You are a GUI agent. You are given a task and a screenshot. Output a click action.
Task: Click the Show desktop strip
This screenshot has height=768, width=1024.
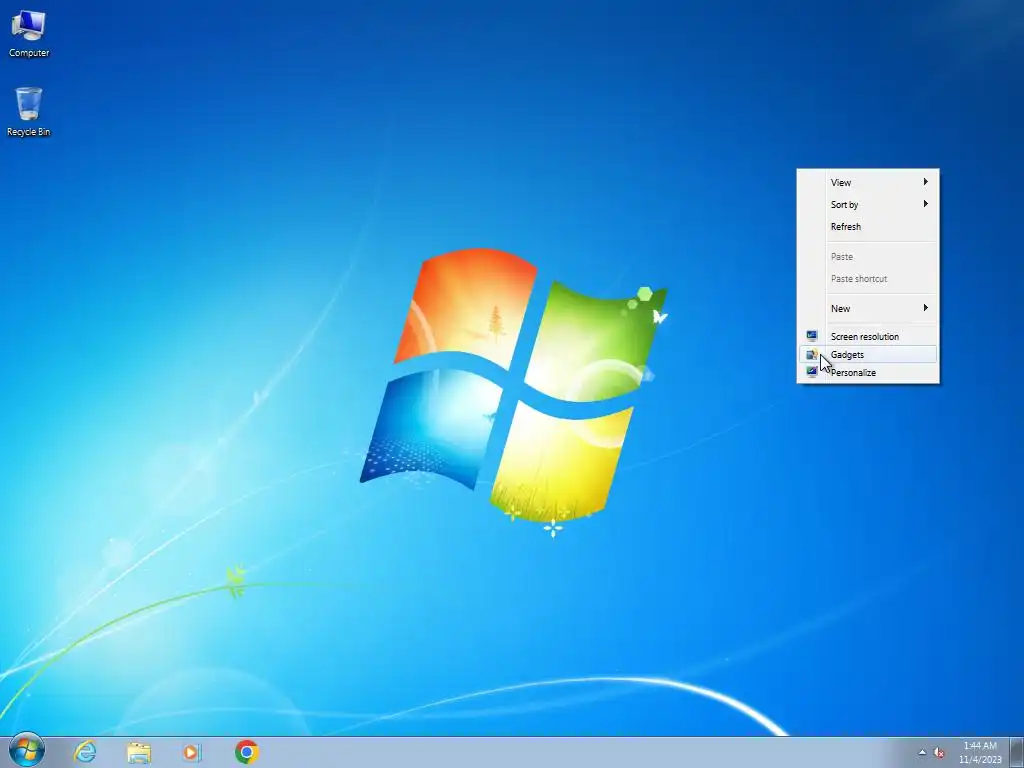(x=1017, y=752)
